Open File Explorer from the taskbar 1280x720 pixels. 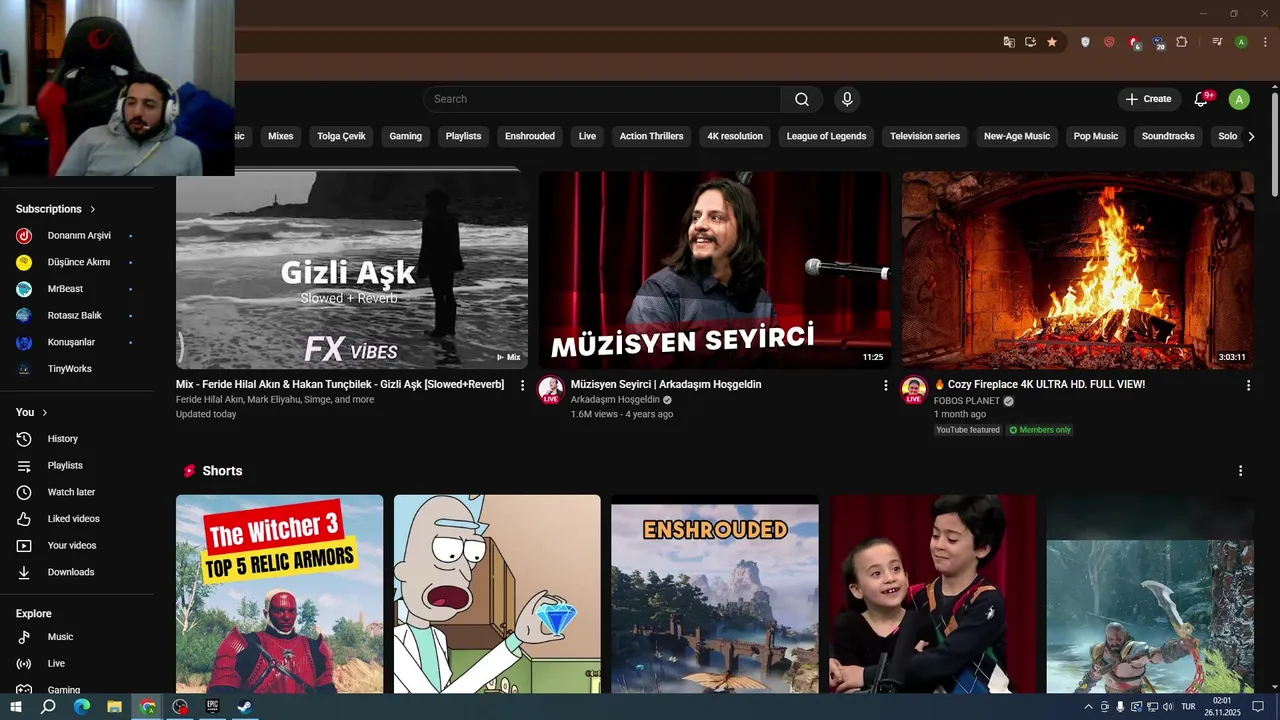(x=114, y=706)
